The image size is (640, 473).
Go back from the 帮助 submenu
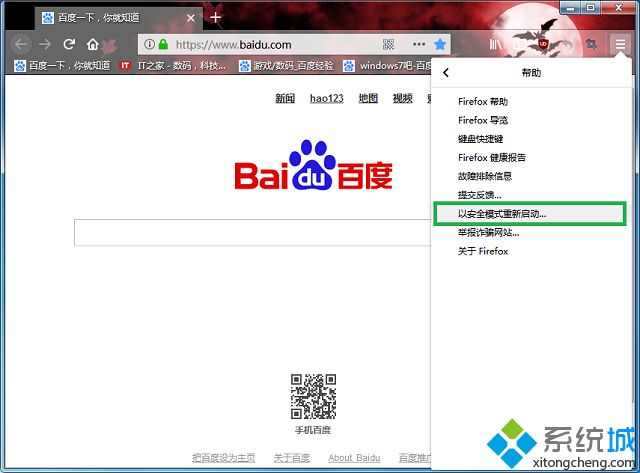point(446,73)
